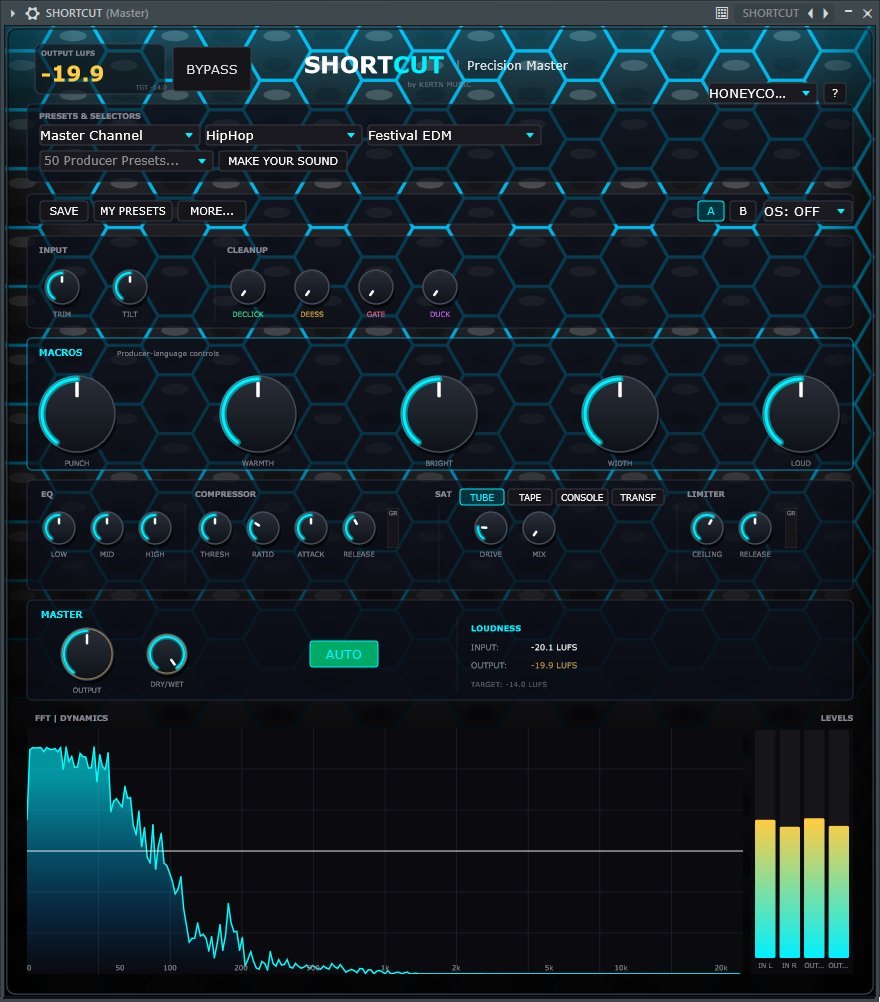Click the DEESS cleanup knob
Screen dimensions: 880x1002
[x=312, y=287]
